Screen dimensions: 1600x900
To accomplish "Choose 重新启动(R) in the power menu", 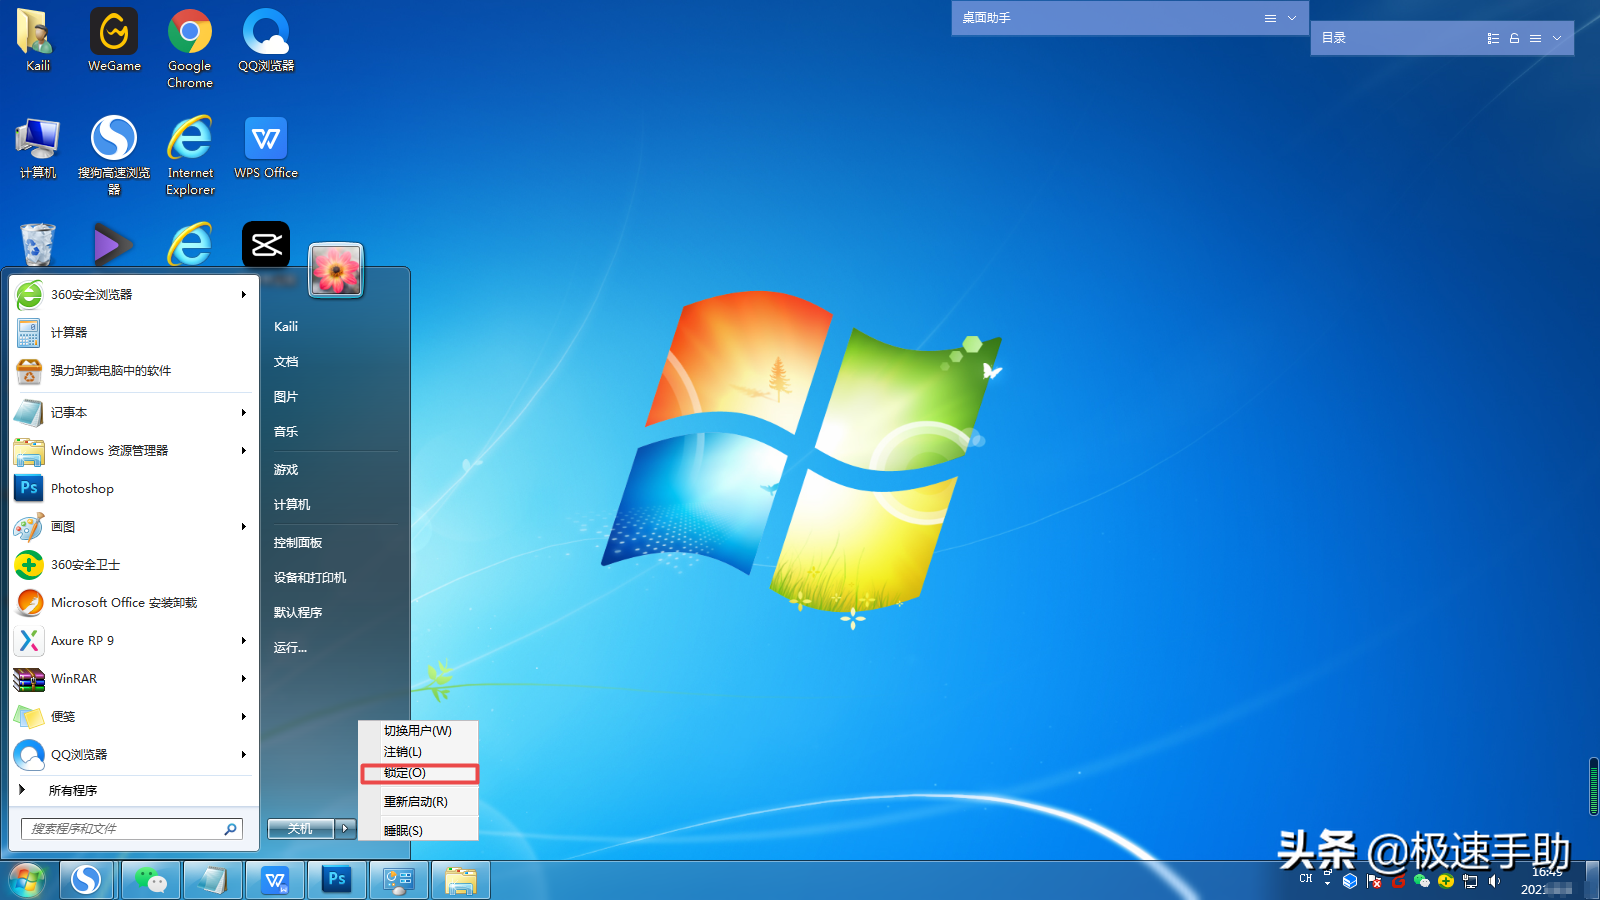I will point(416,802).
